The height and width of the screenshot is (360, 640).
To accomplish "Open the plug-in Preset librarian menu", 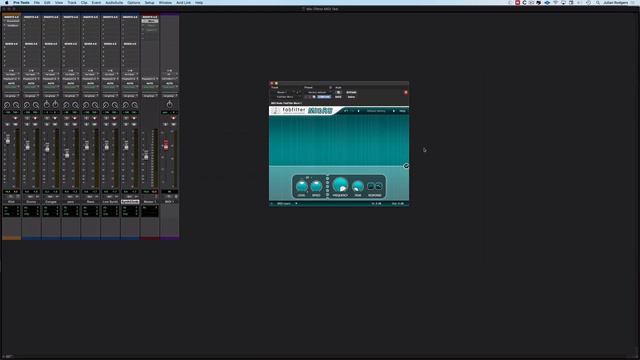I will pyautogui.click(x=318, y=92).
